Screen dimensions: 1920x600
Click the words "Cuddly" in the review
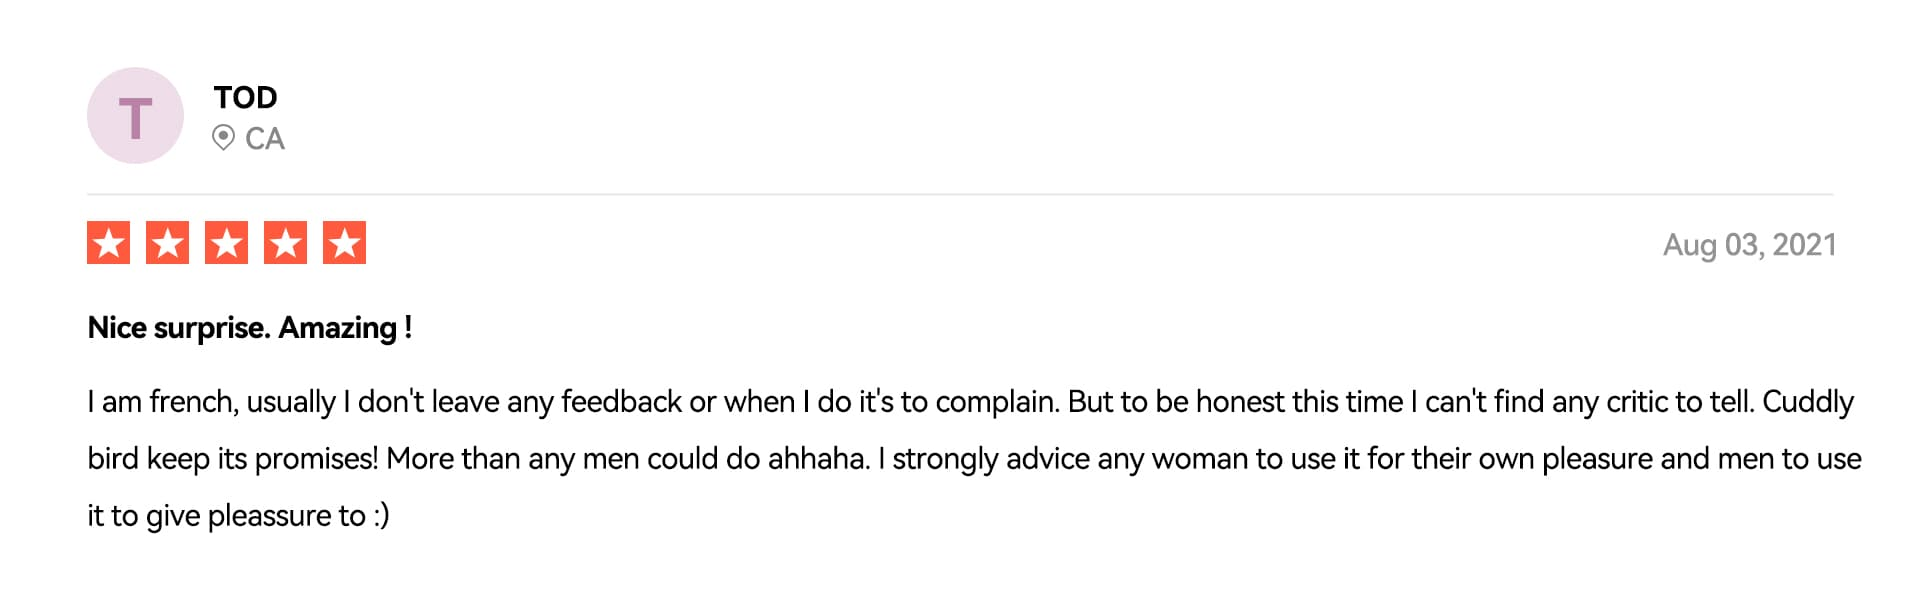click(x=1808, y=402)
